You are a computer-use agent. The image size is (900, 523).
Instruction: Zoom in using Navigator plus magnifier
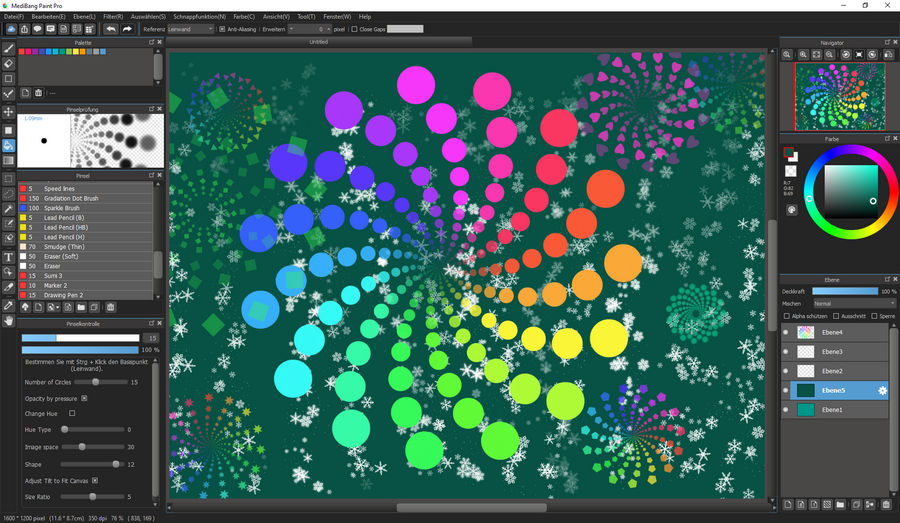803,55
